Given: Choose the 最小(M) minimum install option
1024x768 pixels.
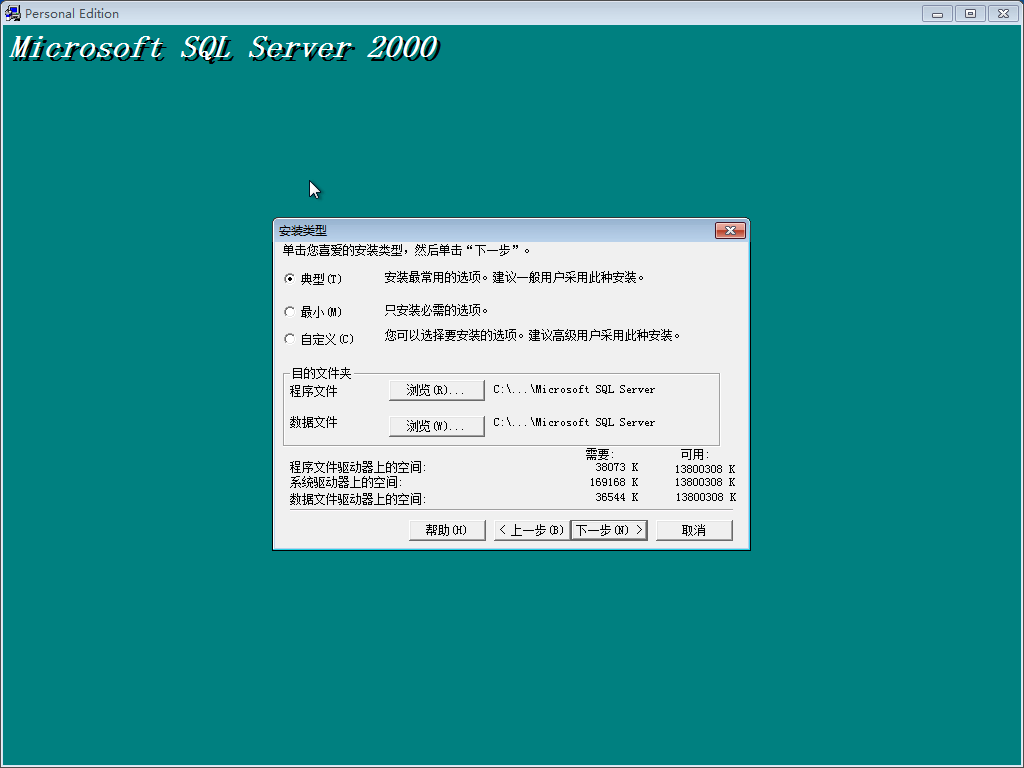Looking at the screenshot, I should click(290, 312).
